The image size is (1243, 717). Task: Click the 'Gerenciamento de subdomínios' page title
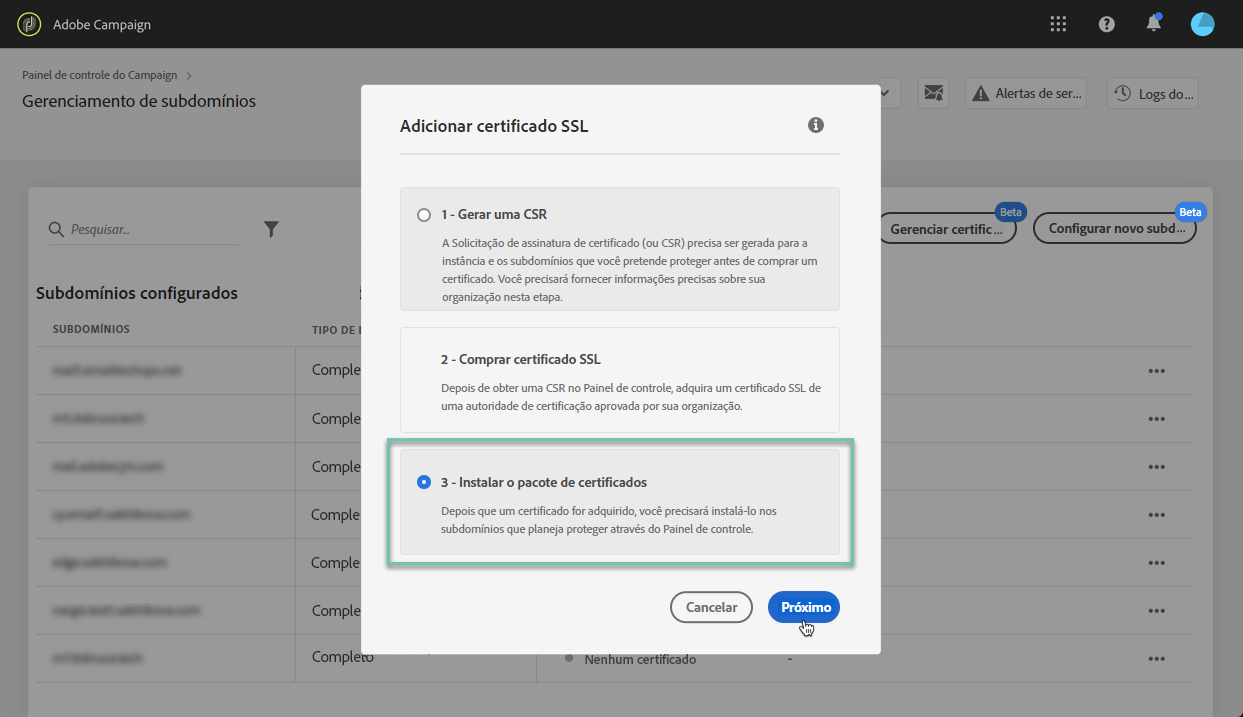tap(139, 101)
